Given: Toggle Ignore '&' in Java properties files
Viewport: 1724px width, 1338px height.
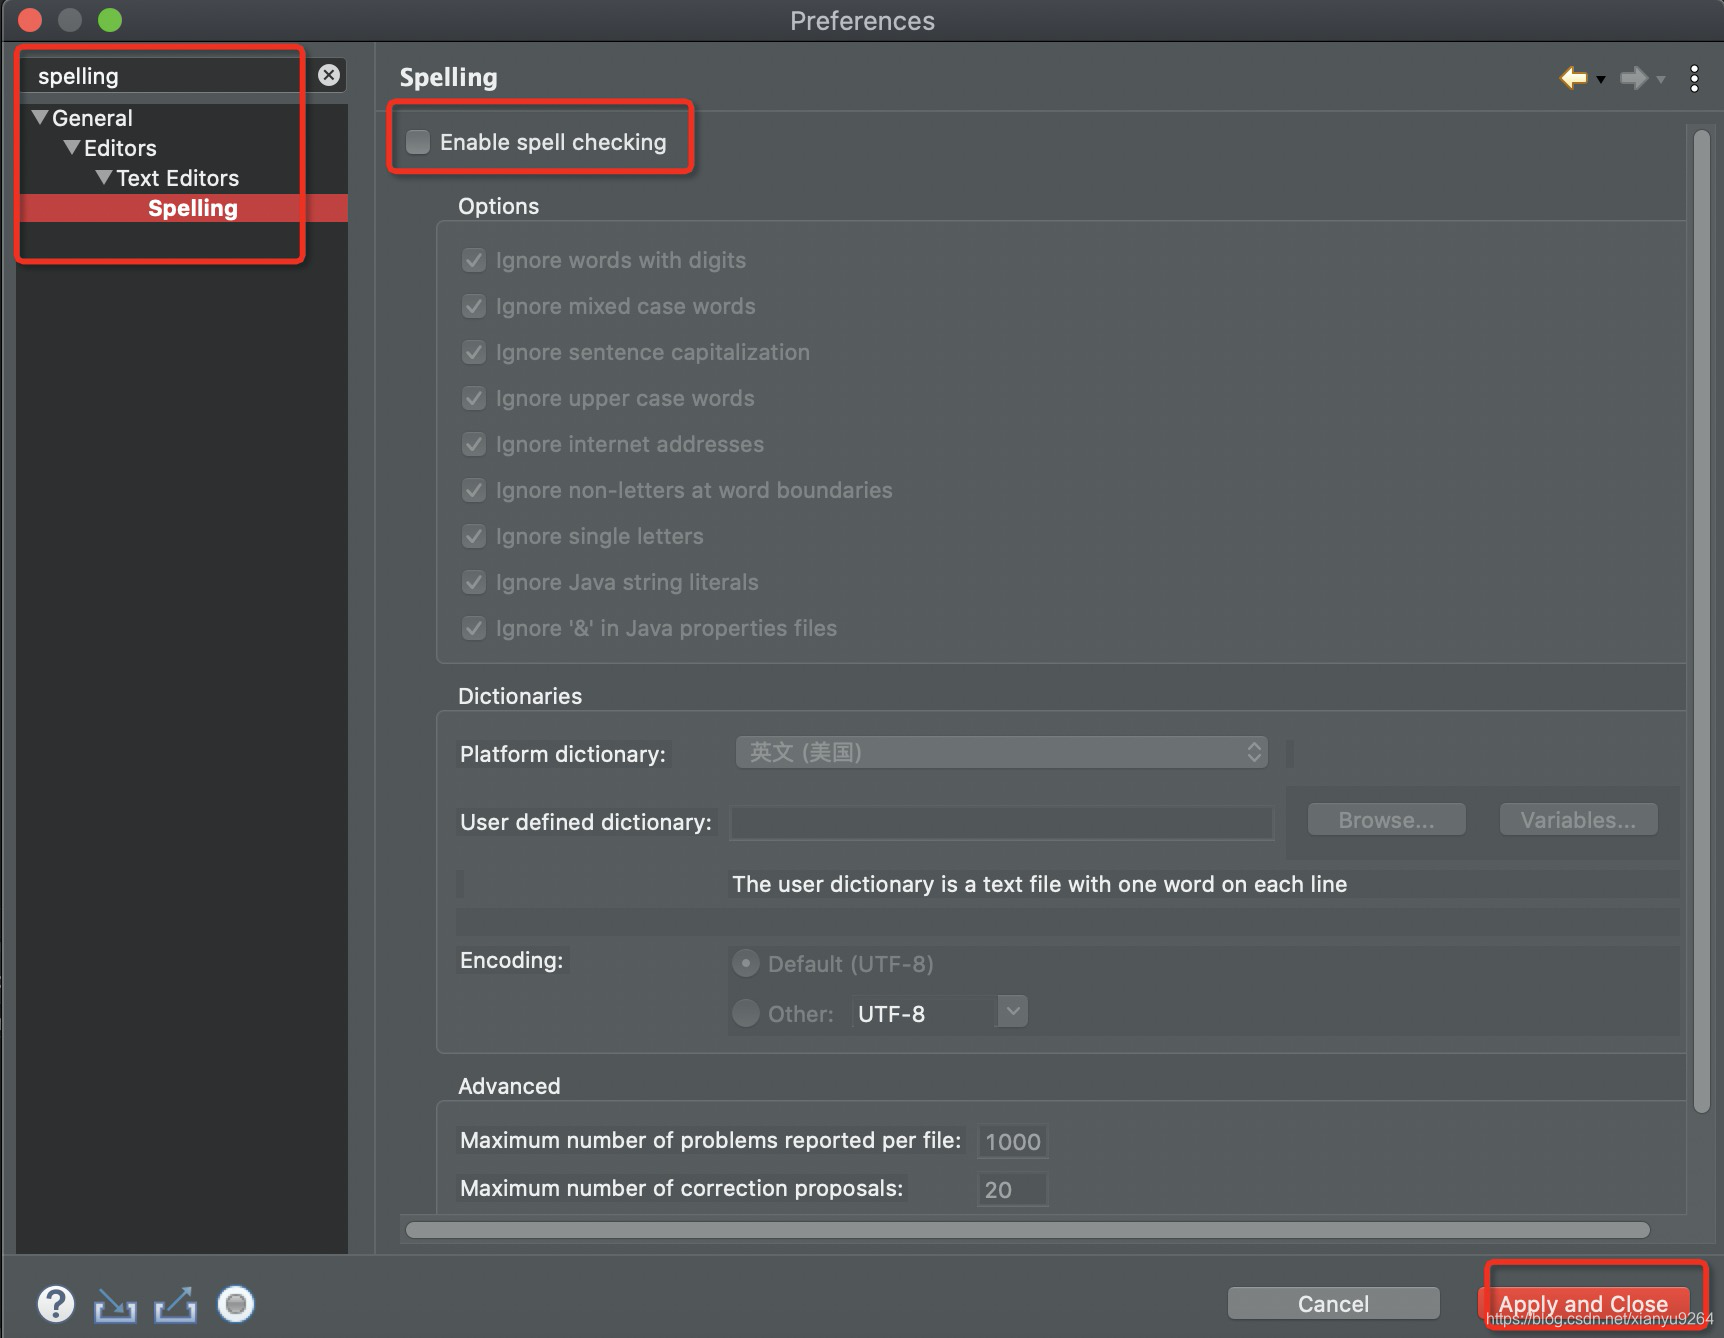Looking at the screenshot, I should (474, 628).
